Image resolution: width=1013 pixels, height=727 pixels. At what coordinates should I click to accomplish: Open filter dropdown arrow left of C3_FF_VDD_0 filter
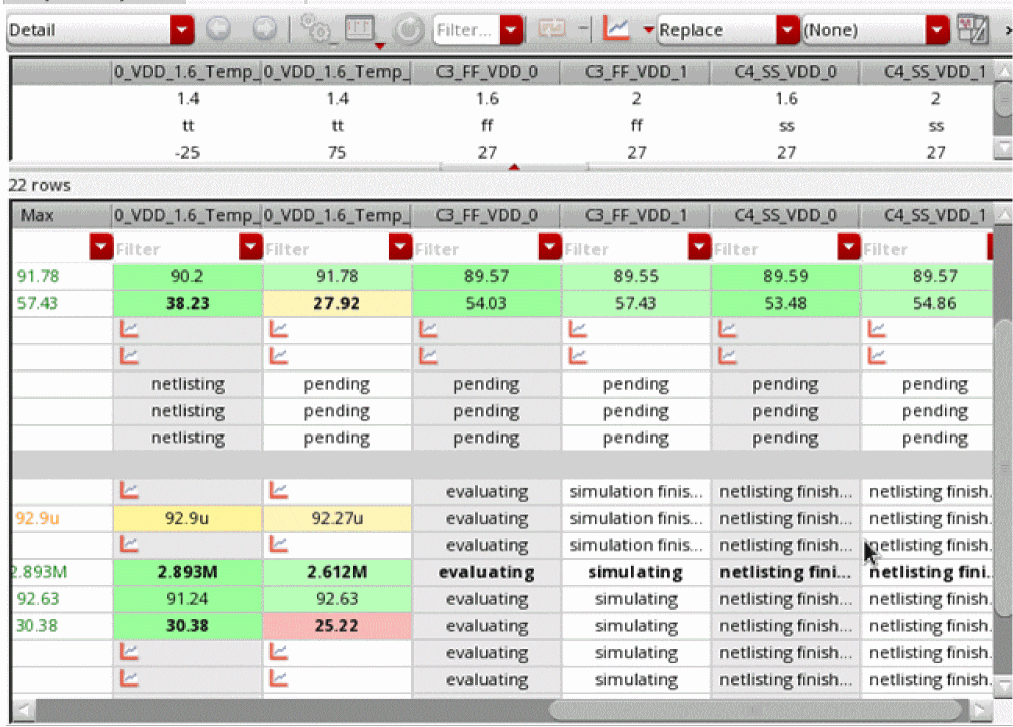pos(401,247)
